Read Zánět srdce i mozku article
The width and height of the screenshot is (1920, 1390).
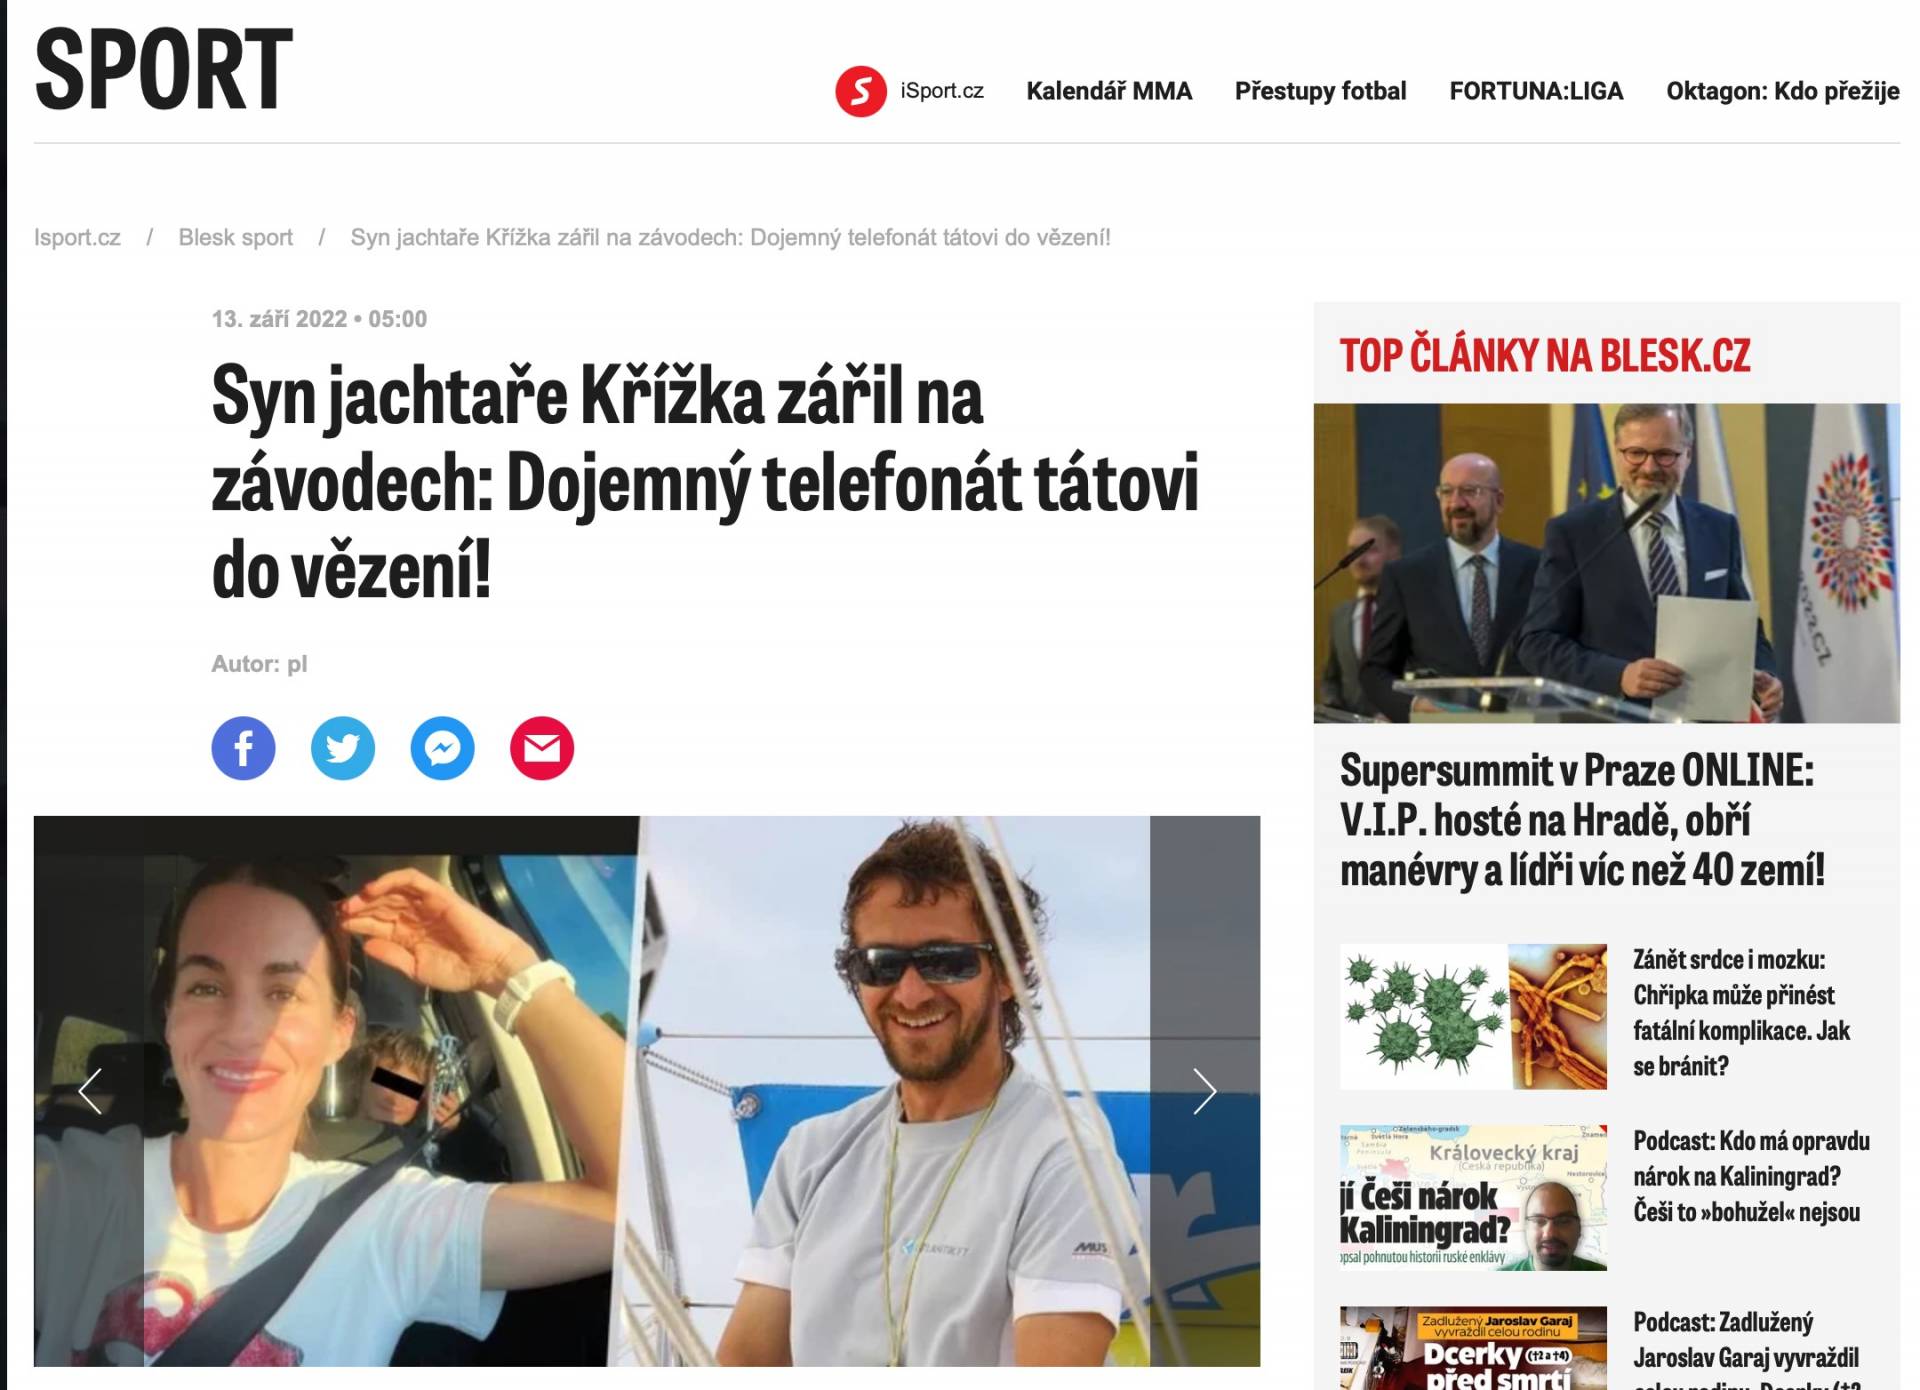pyautogui.click(x=1741, y=1013)
